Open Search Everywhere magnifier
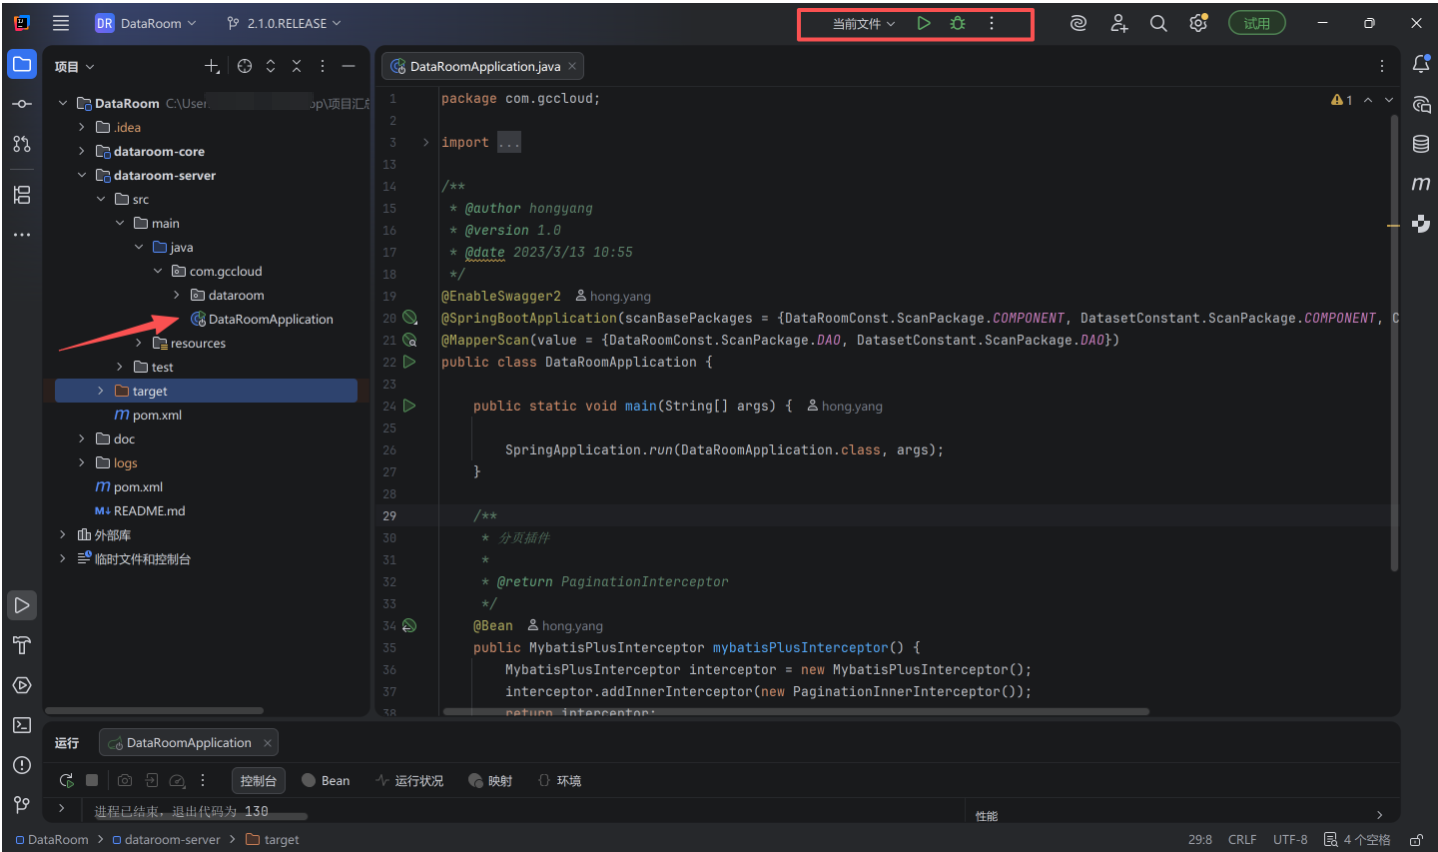 [1158, 23]
